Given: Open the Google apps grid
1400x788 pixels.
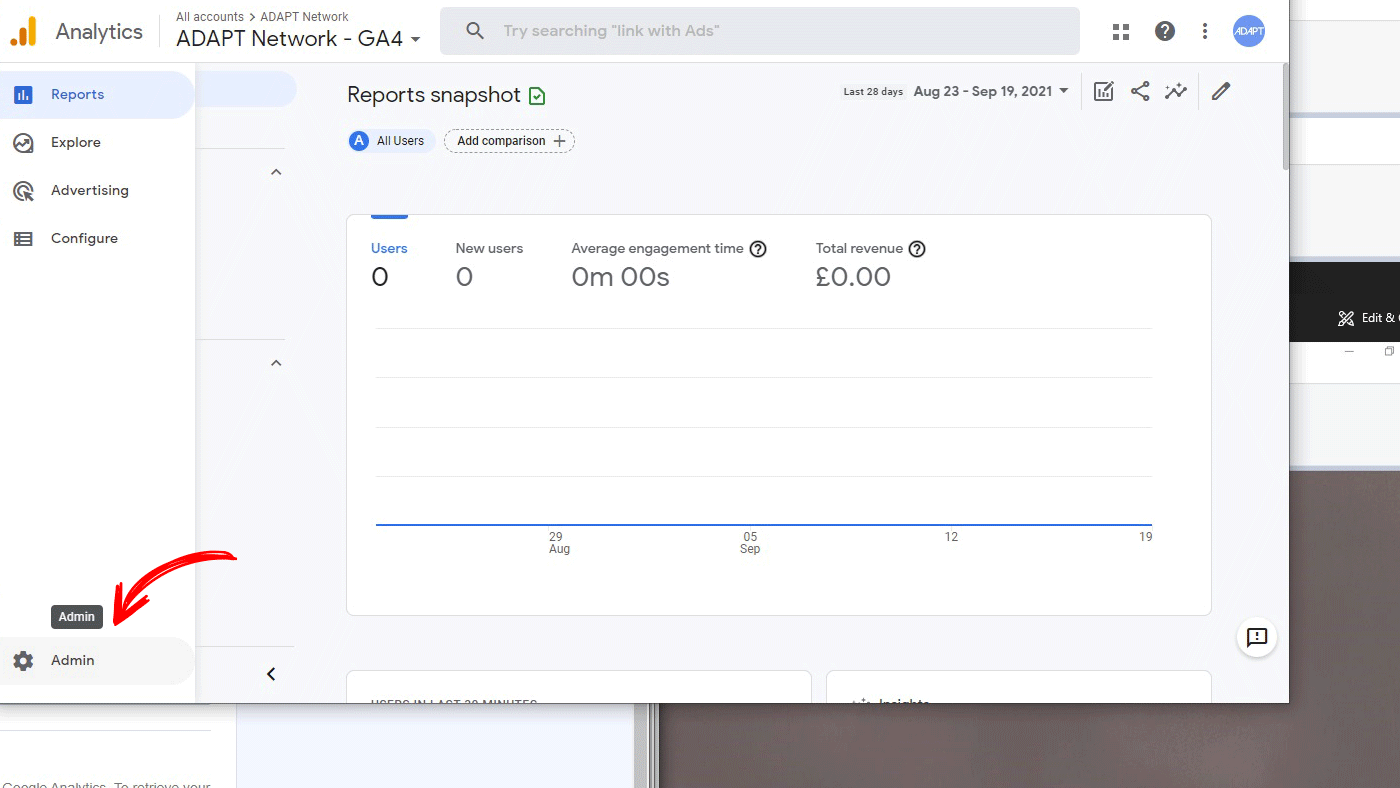Looking at the screenshot, I should click(x=1121, y=31).
